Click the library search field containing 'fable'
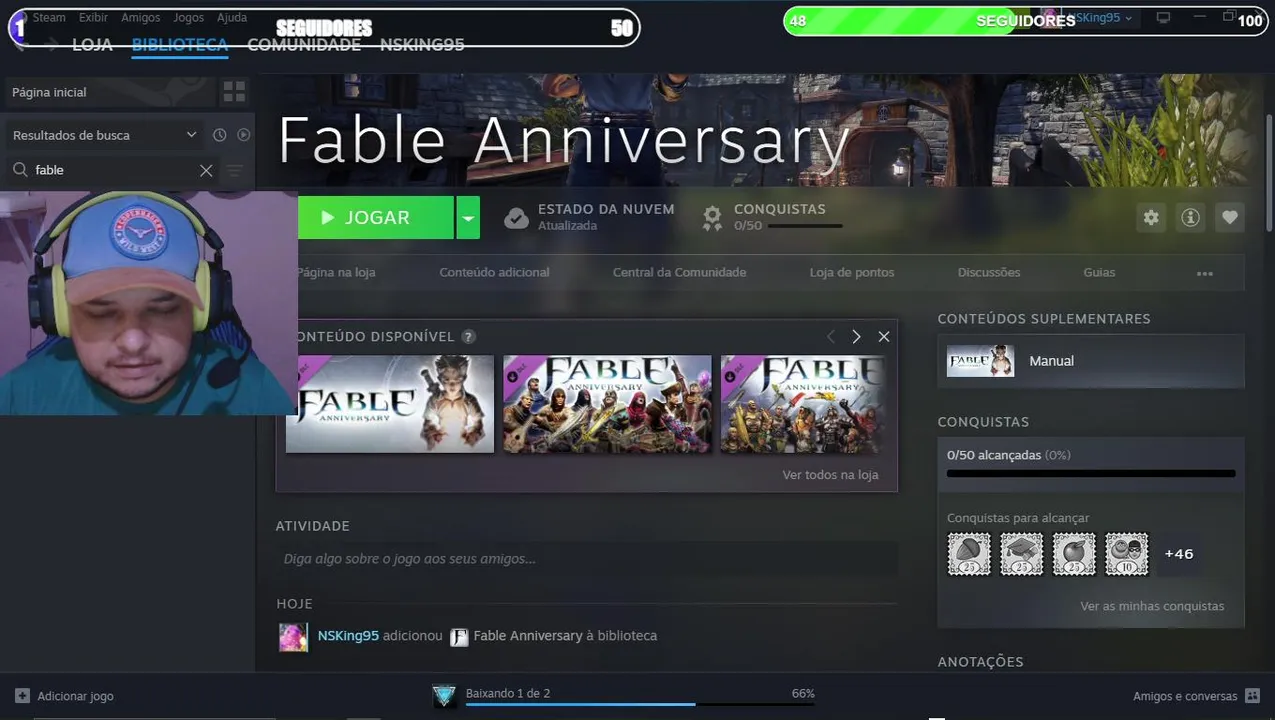This screenshot has width=1275, height=720. tap(113, 170)
